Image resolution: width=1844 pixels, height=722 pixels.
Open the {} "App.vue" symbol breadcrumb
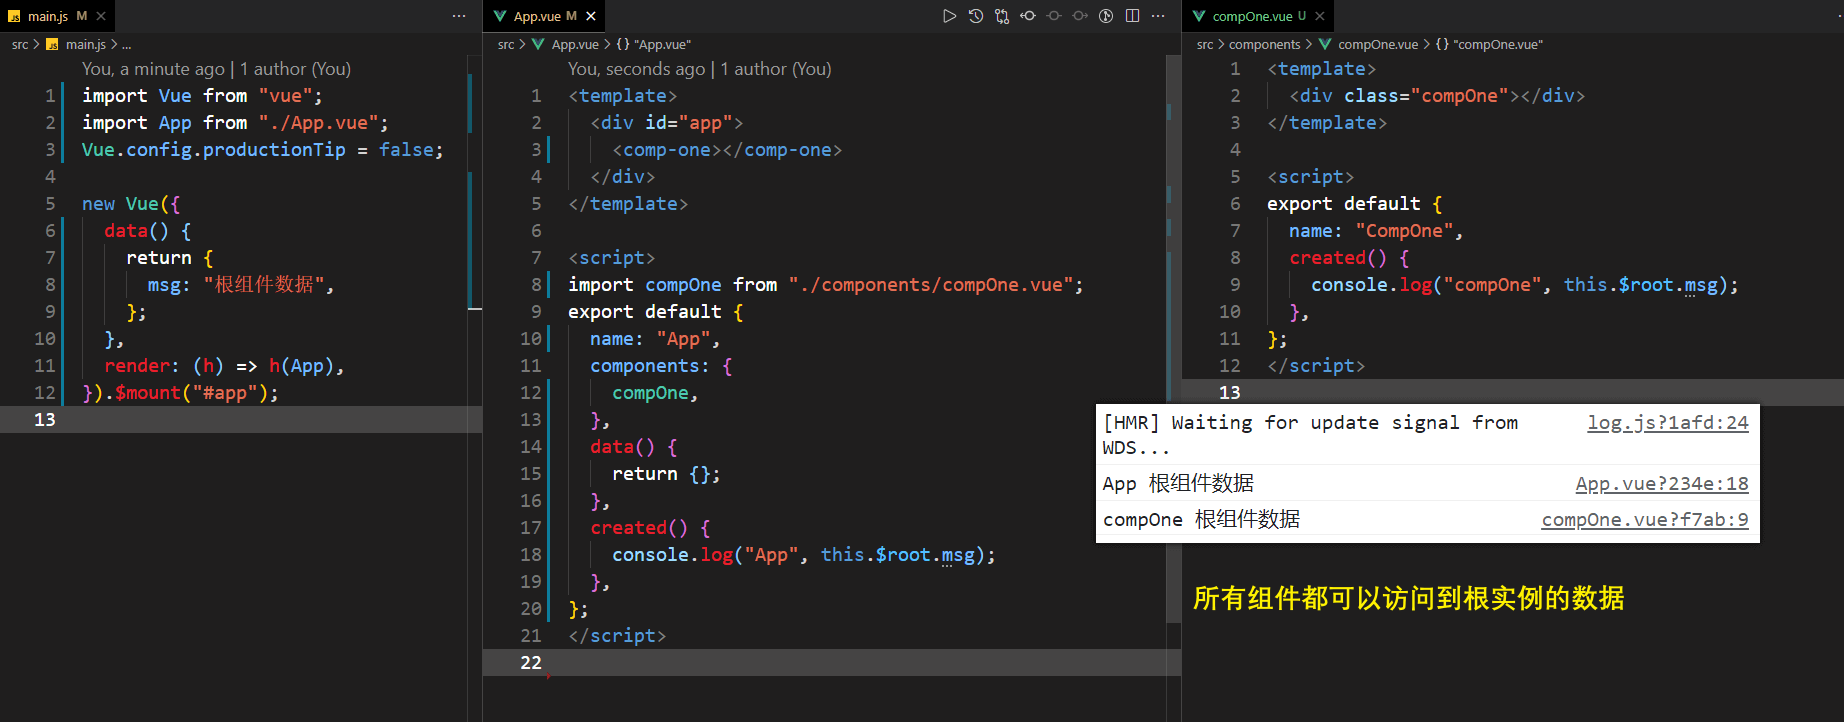click(654, 44)
